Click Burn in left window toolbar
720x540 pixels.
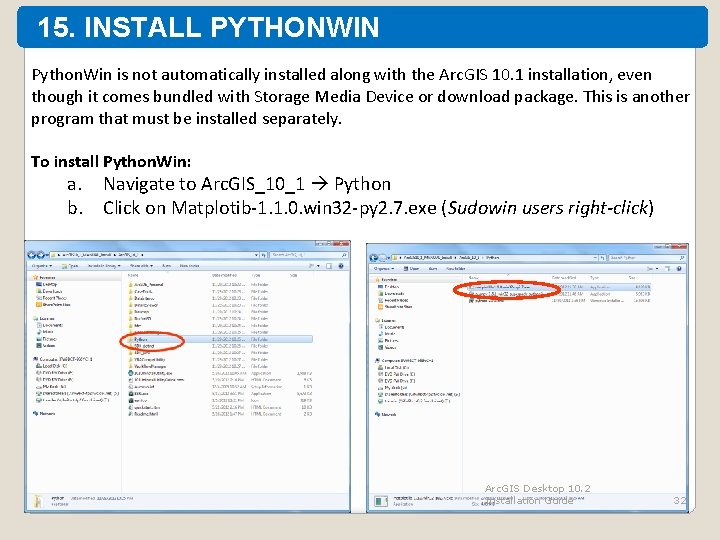[x=166, y=266]
